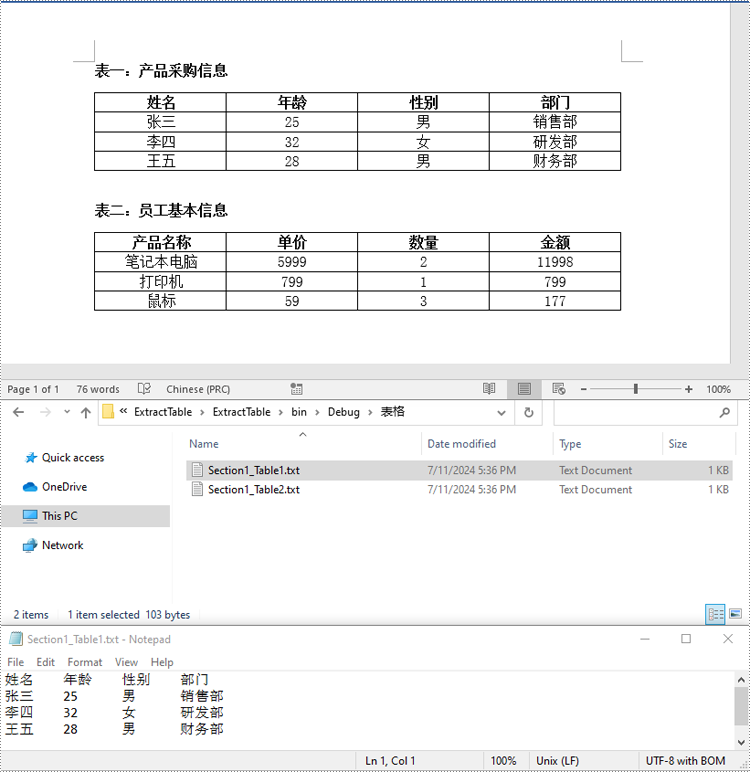Switch Explorer to large icons view
Screen dimensions: 750x772
click(x=735, y=614)
